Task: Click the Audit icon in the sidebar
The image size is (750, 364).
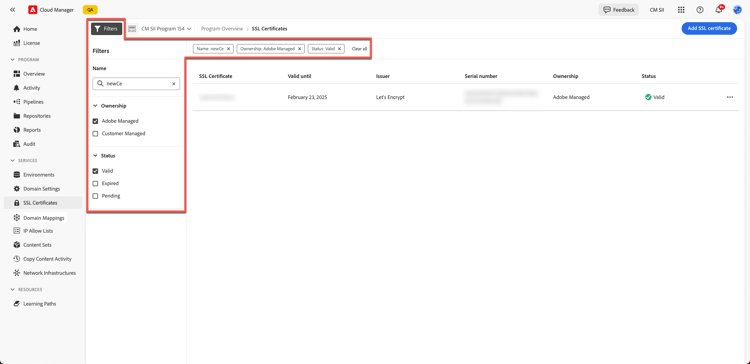Action: click(17, 144)
